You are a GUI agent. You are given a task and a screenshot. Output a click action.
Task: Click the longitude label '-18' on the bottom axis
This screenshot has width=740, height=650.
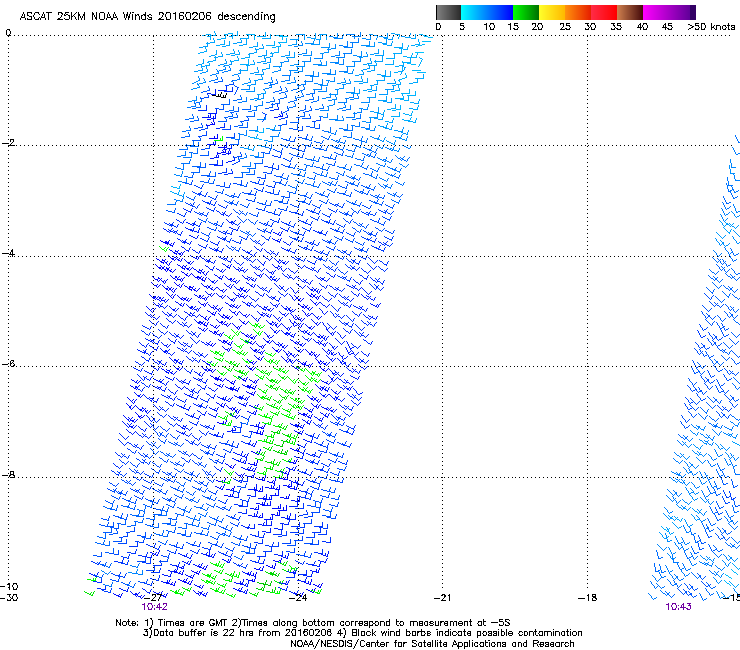588,598
